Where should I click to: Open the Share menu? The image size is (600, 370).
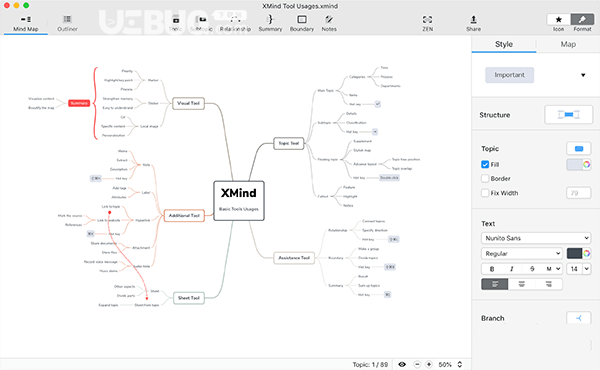tap(473, 23)
